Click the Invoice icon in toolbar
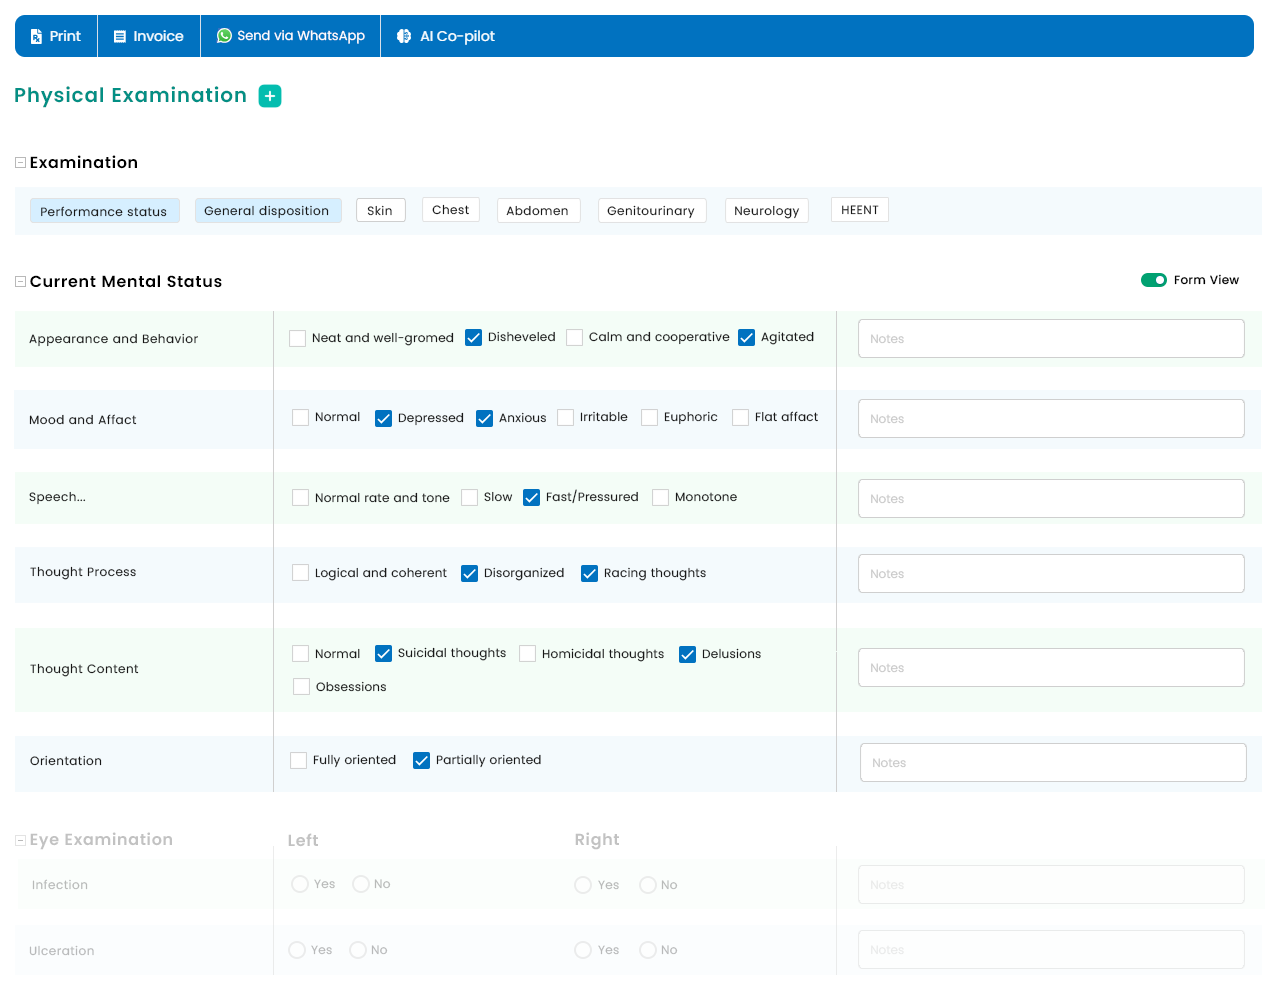The image size is (1269, 989). point(120,36)
